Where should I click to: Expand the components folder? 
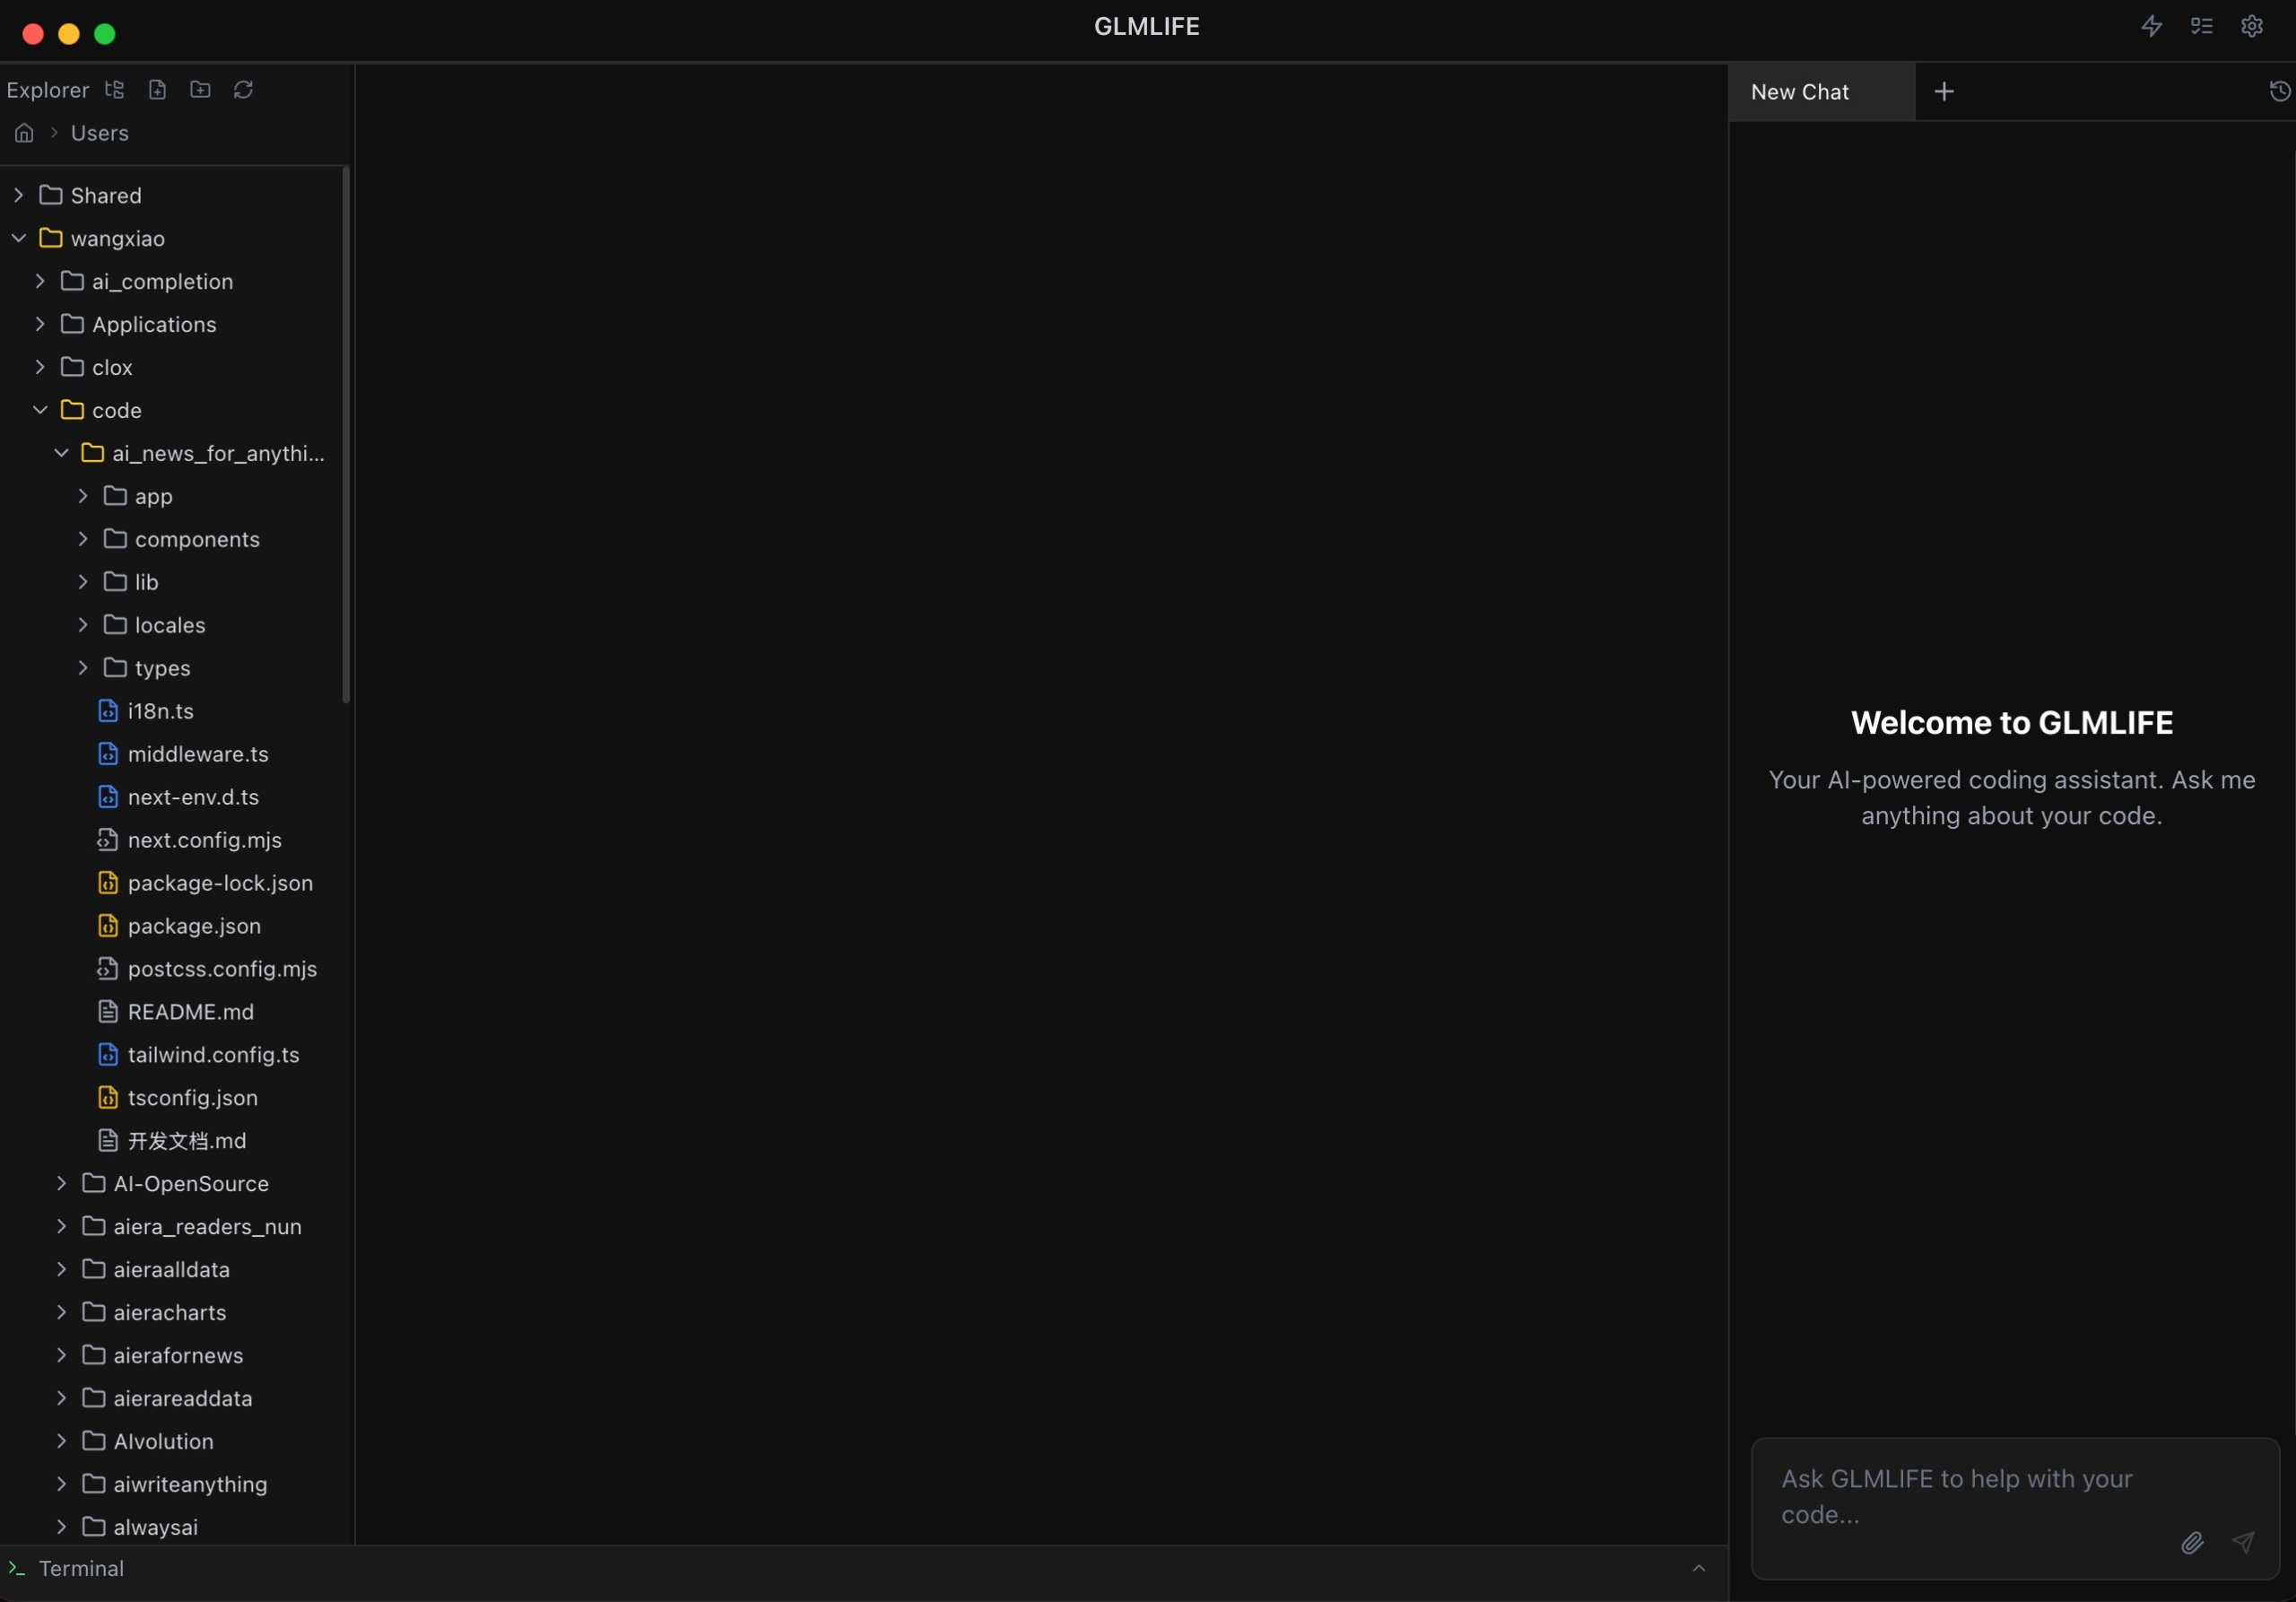(x=84, y=540)
